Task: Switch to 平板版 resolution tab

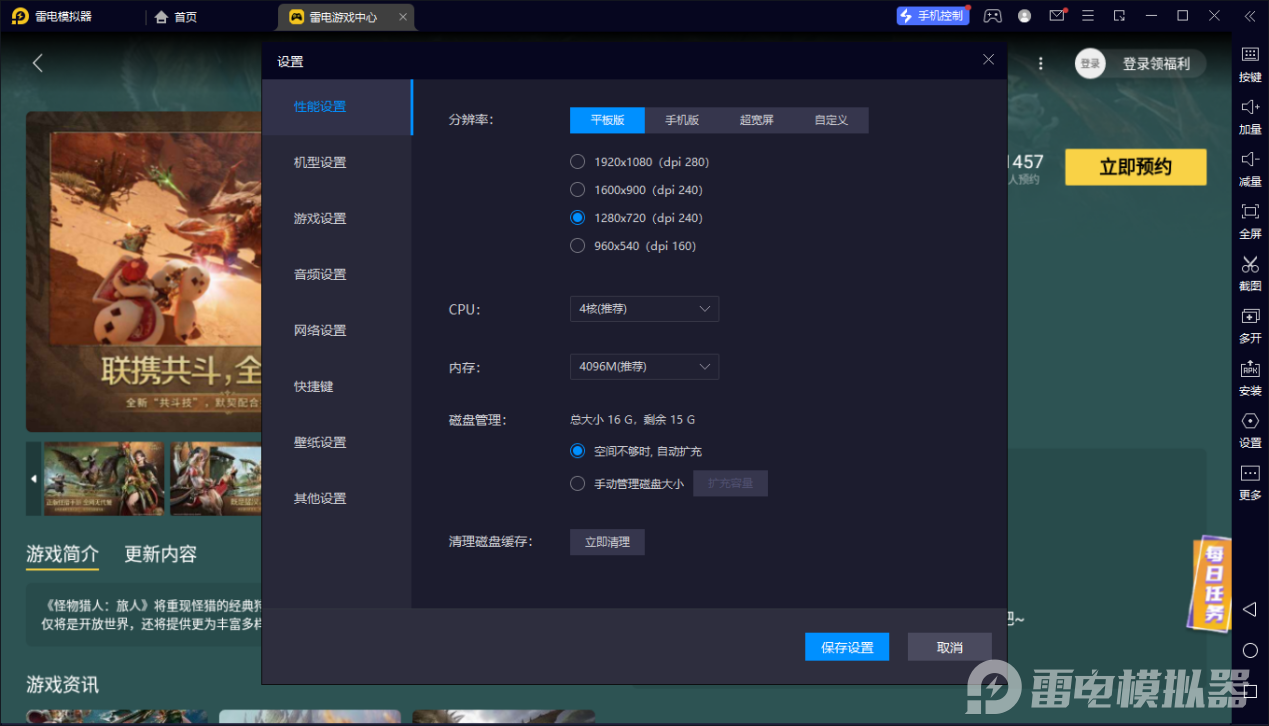Action: [x=607, y=120]
